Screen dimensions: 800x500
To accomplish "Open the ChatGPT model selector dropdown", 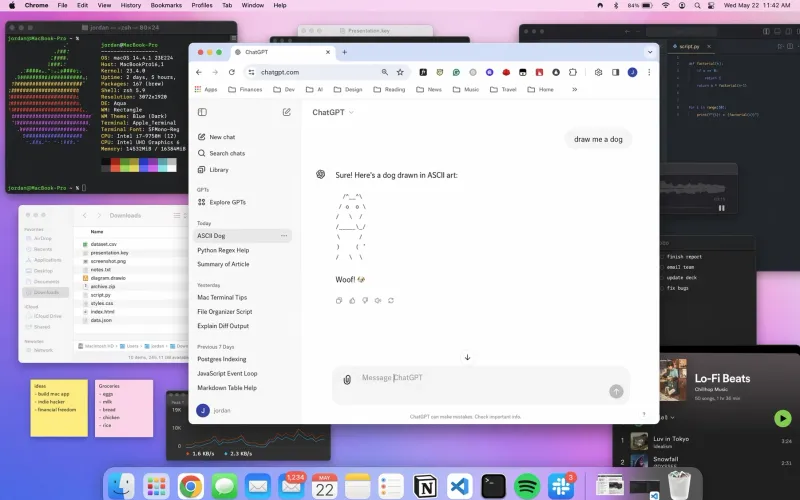I will click(333, 113).
